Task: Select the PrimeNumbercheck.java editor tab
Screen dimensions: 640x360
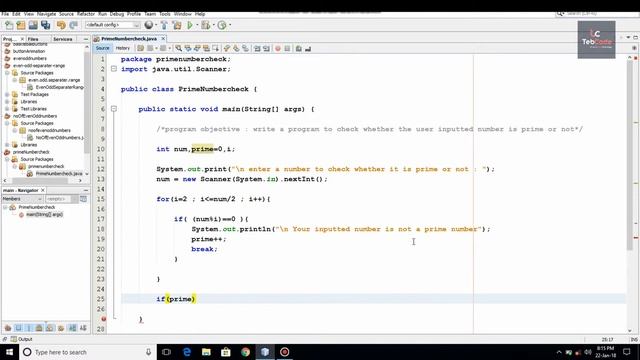Action: coord(129,38)
